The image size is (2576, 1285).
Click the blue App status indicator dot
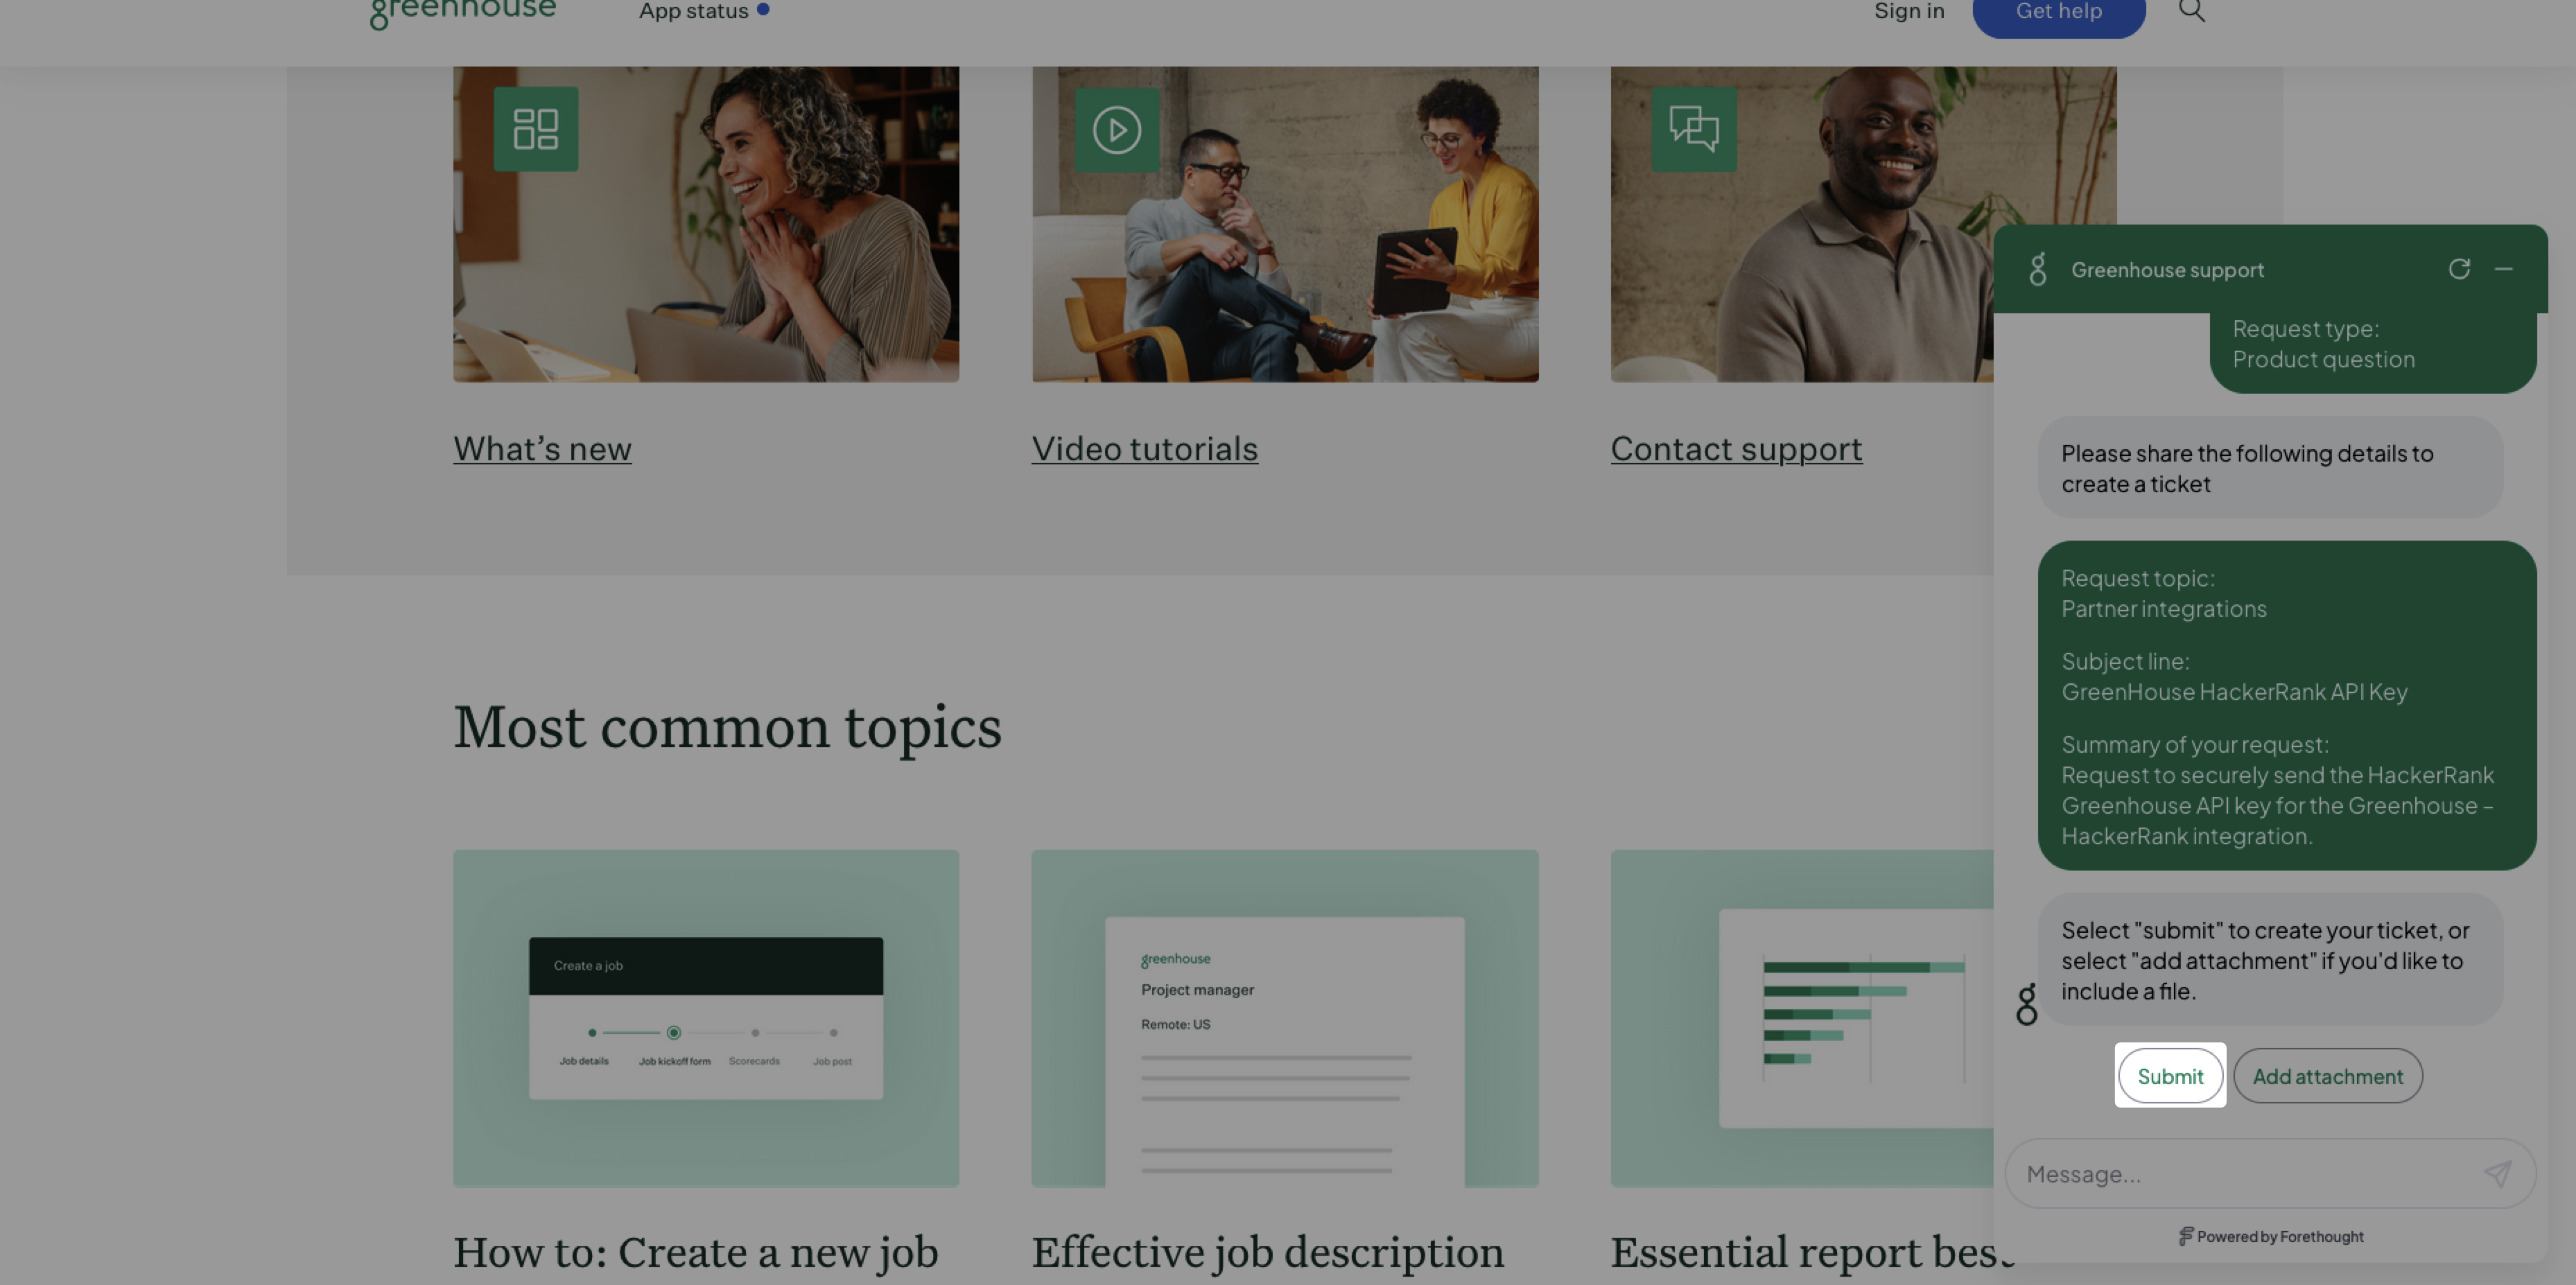click(763, 10)
